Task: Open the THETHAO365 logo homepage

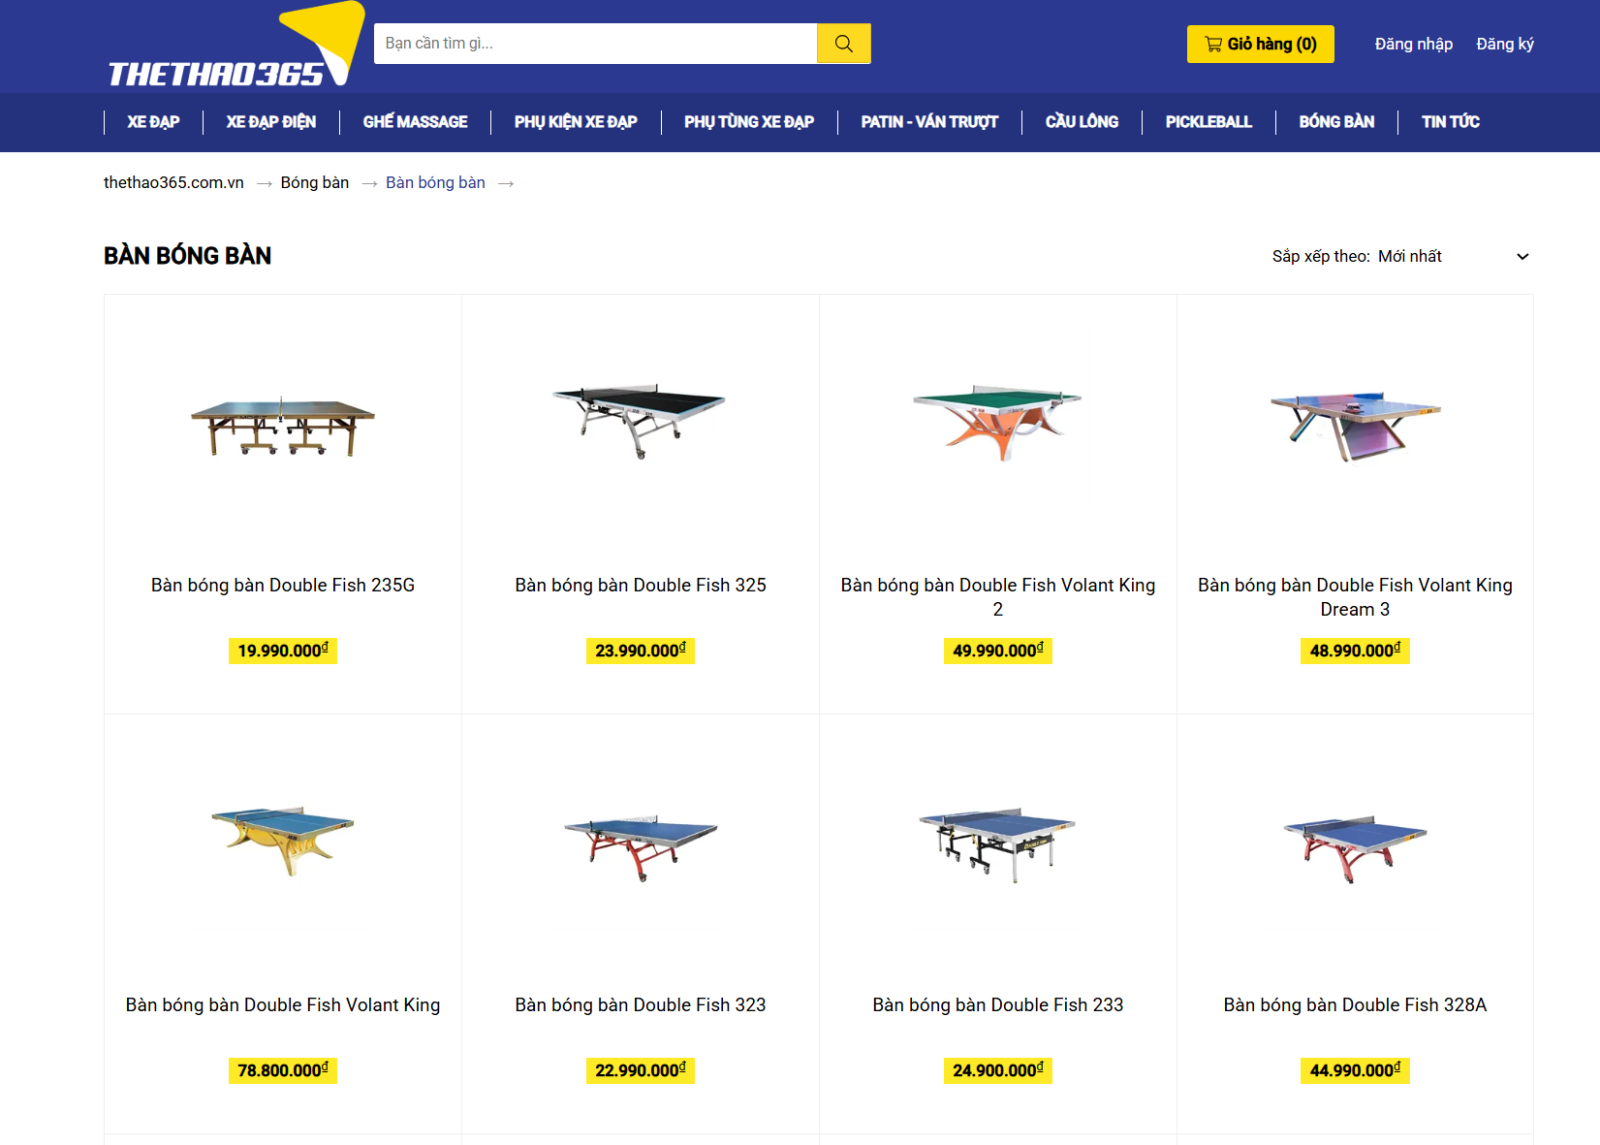Action: 235,46
